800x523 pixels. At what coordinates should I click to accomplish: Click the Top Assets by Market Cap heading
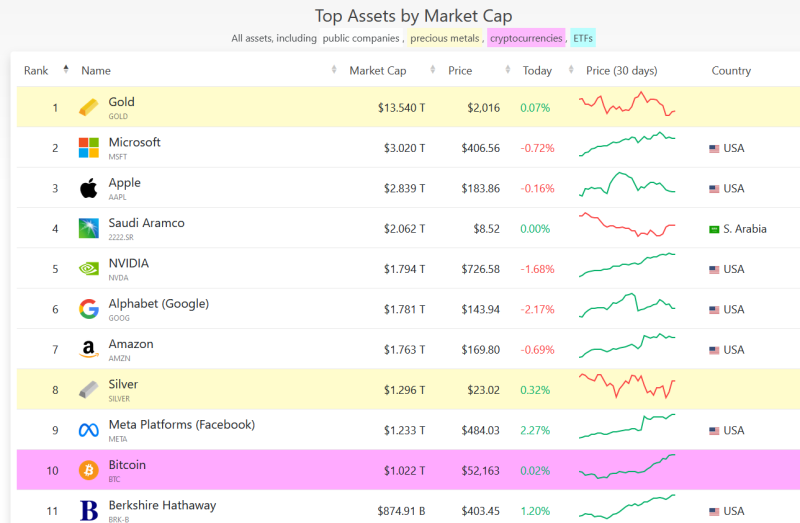tap(413, 16)
